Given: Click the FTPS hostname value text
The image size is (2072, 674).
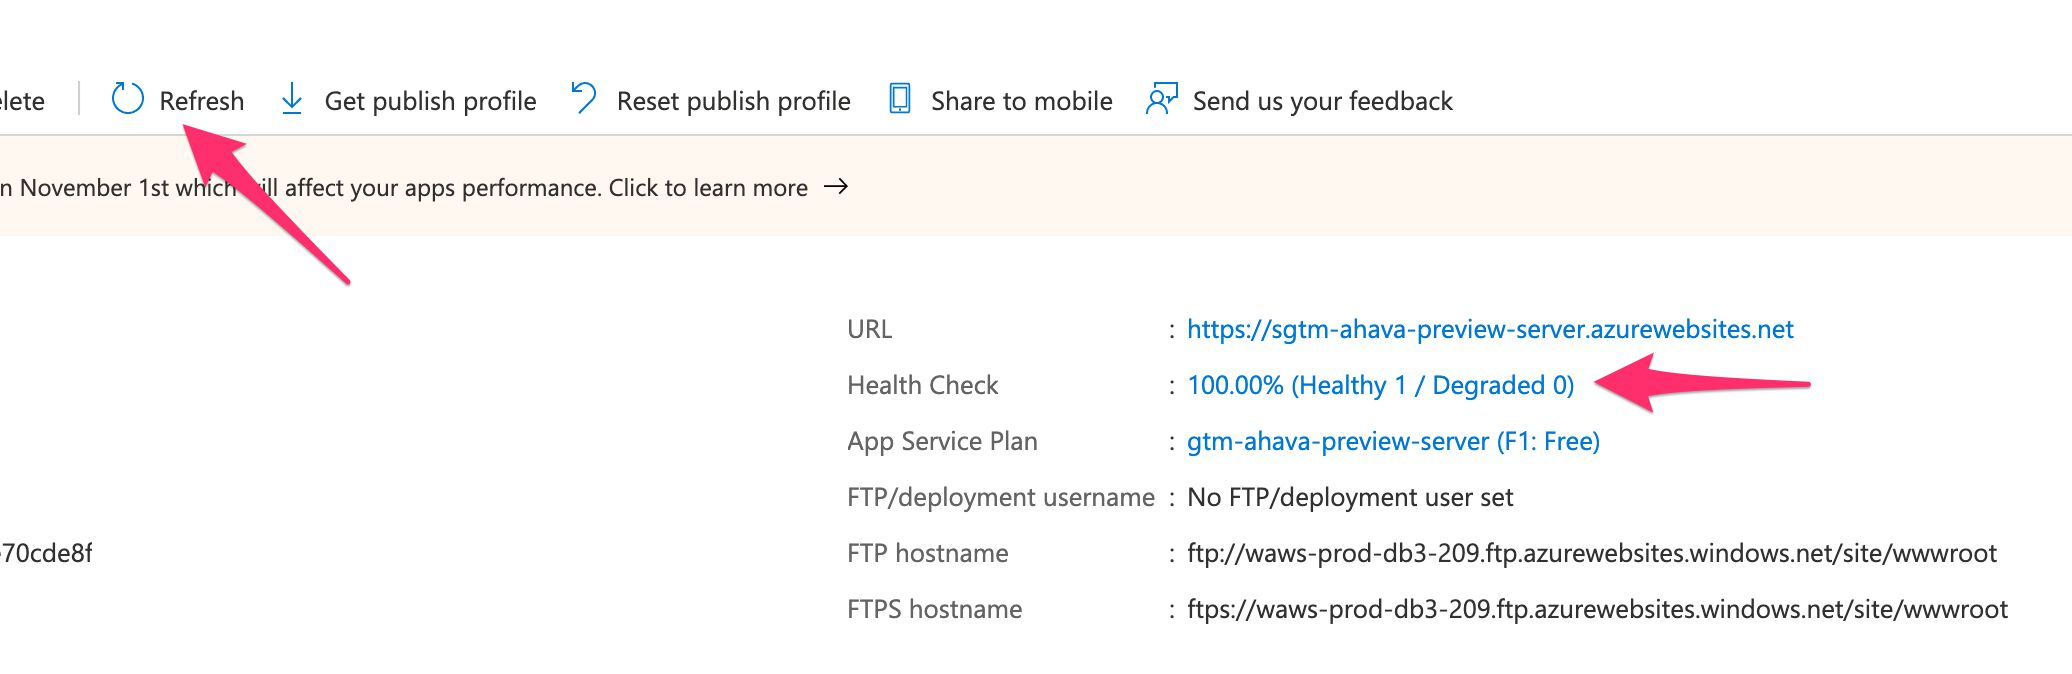Looking at the screenshot, I should [x=1597, y=609].
